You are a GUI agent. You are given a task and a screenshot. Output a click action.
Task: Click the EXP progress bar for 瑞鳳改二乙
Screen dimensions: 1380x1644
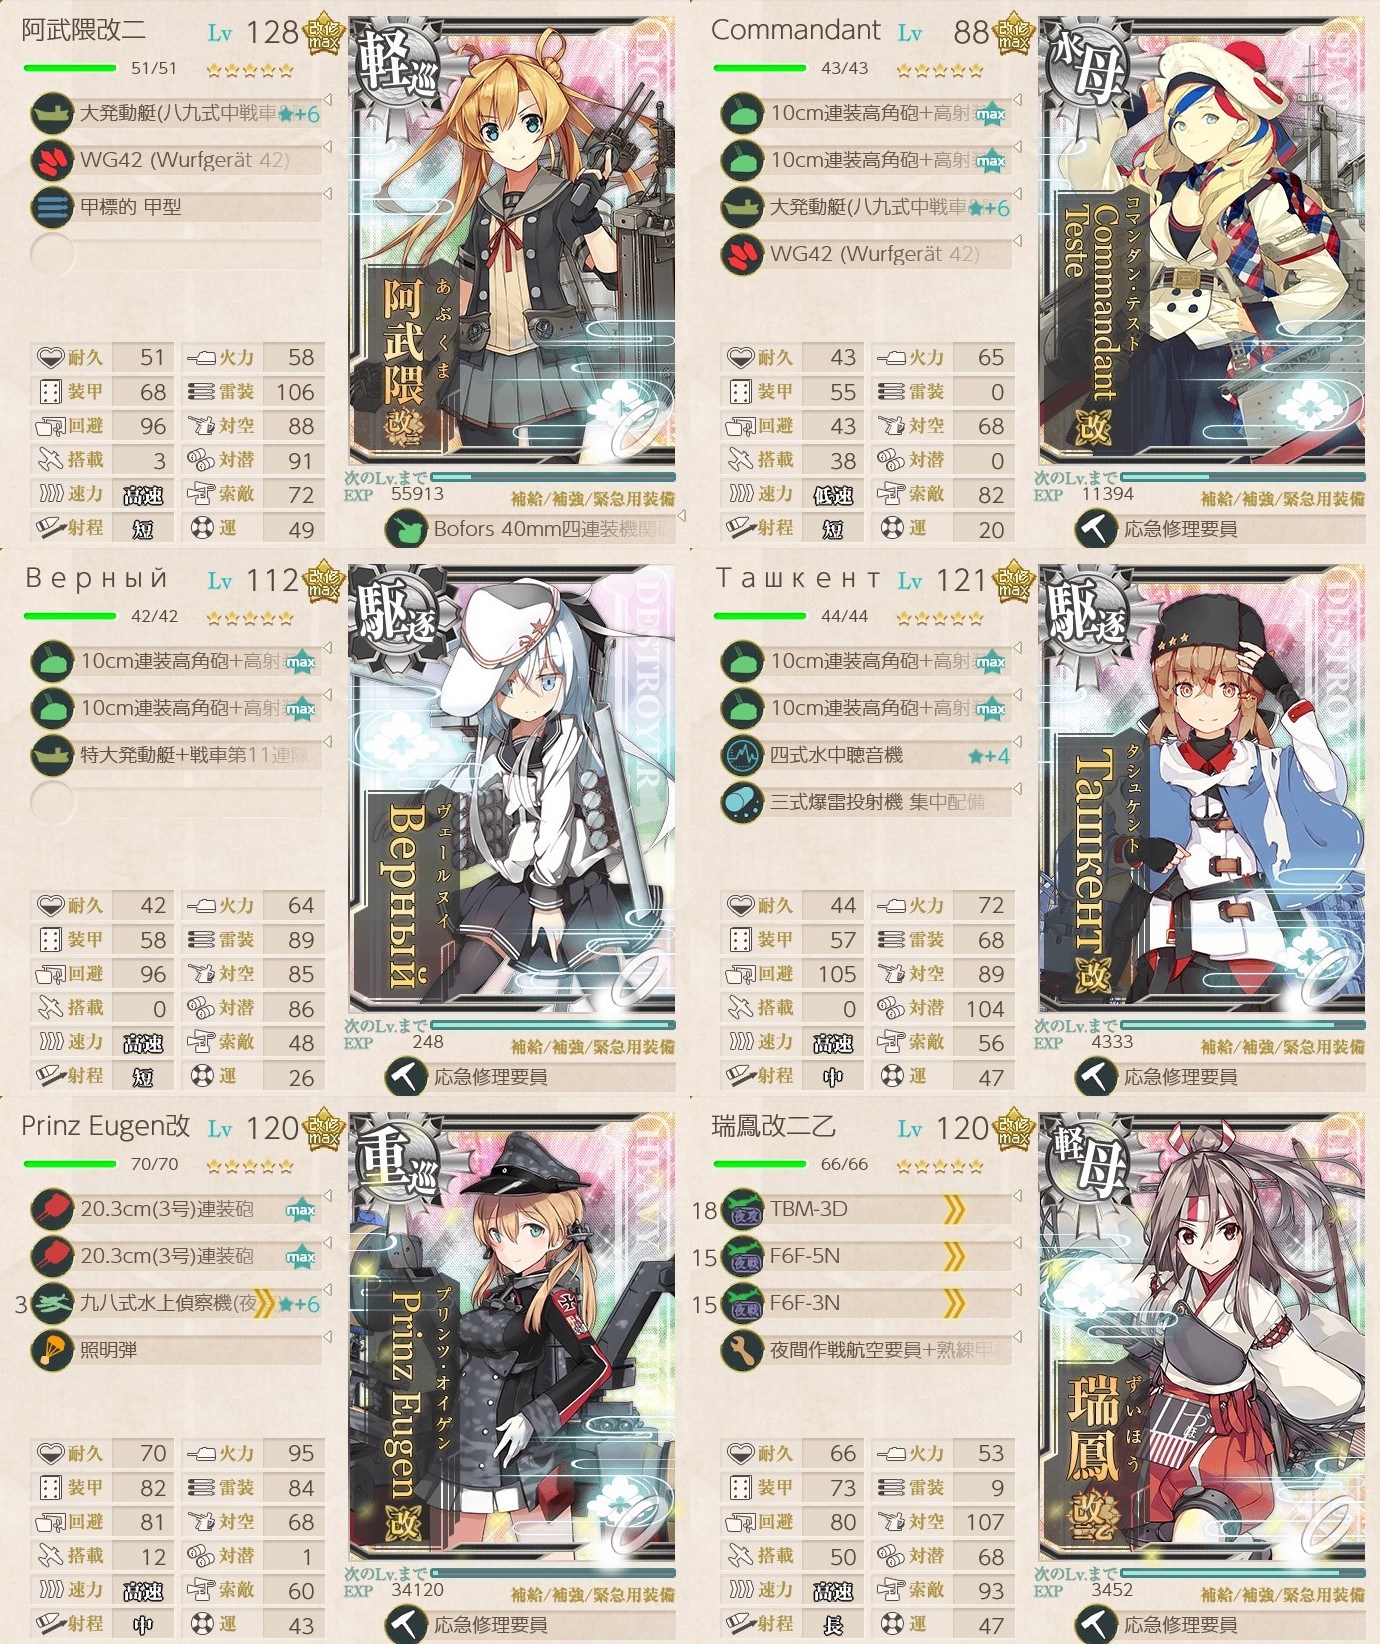point(1242,1573)
